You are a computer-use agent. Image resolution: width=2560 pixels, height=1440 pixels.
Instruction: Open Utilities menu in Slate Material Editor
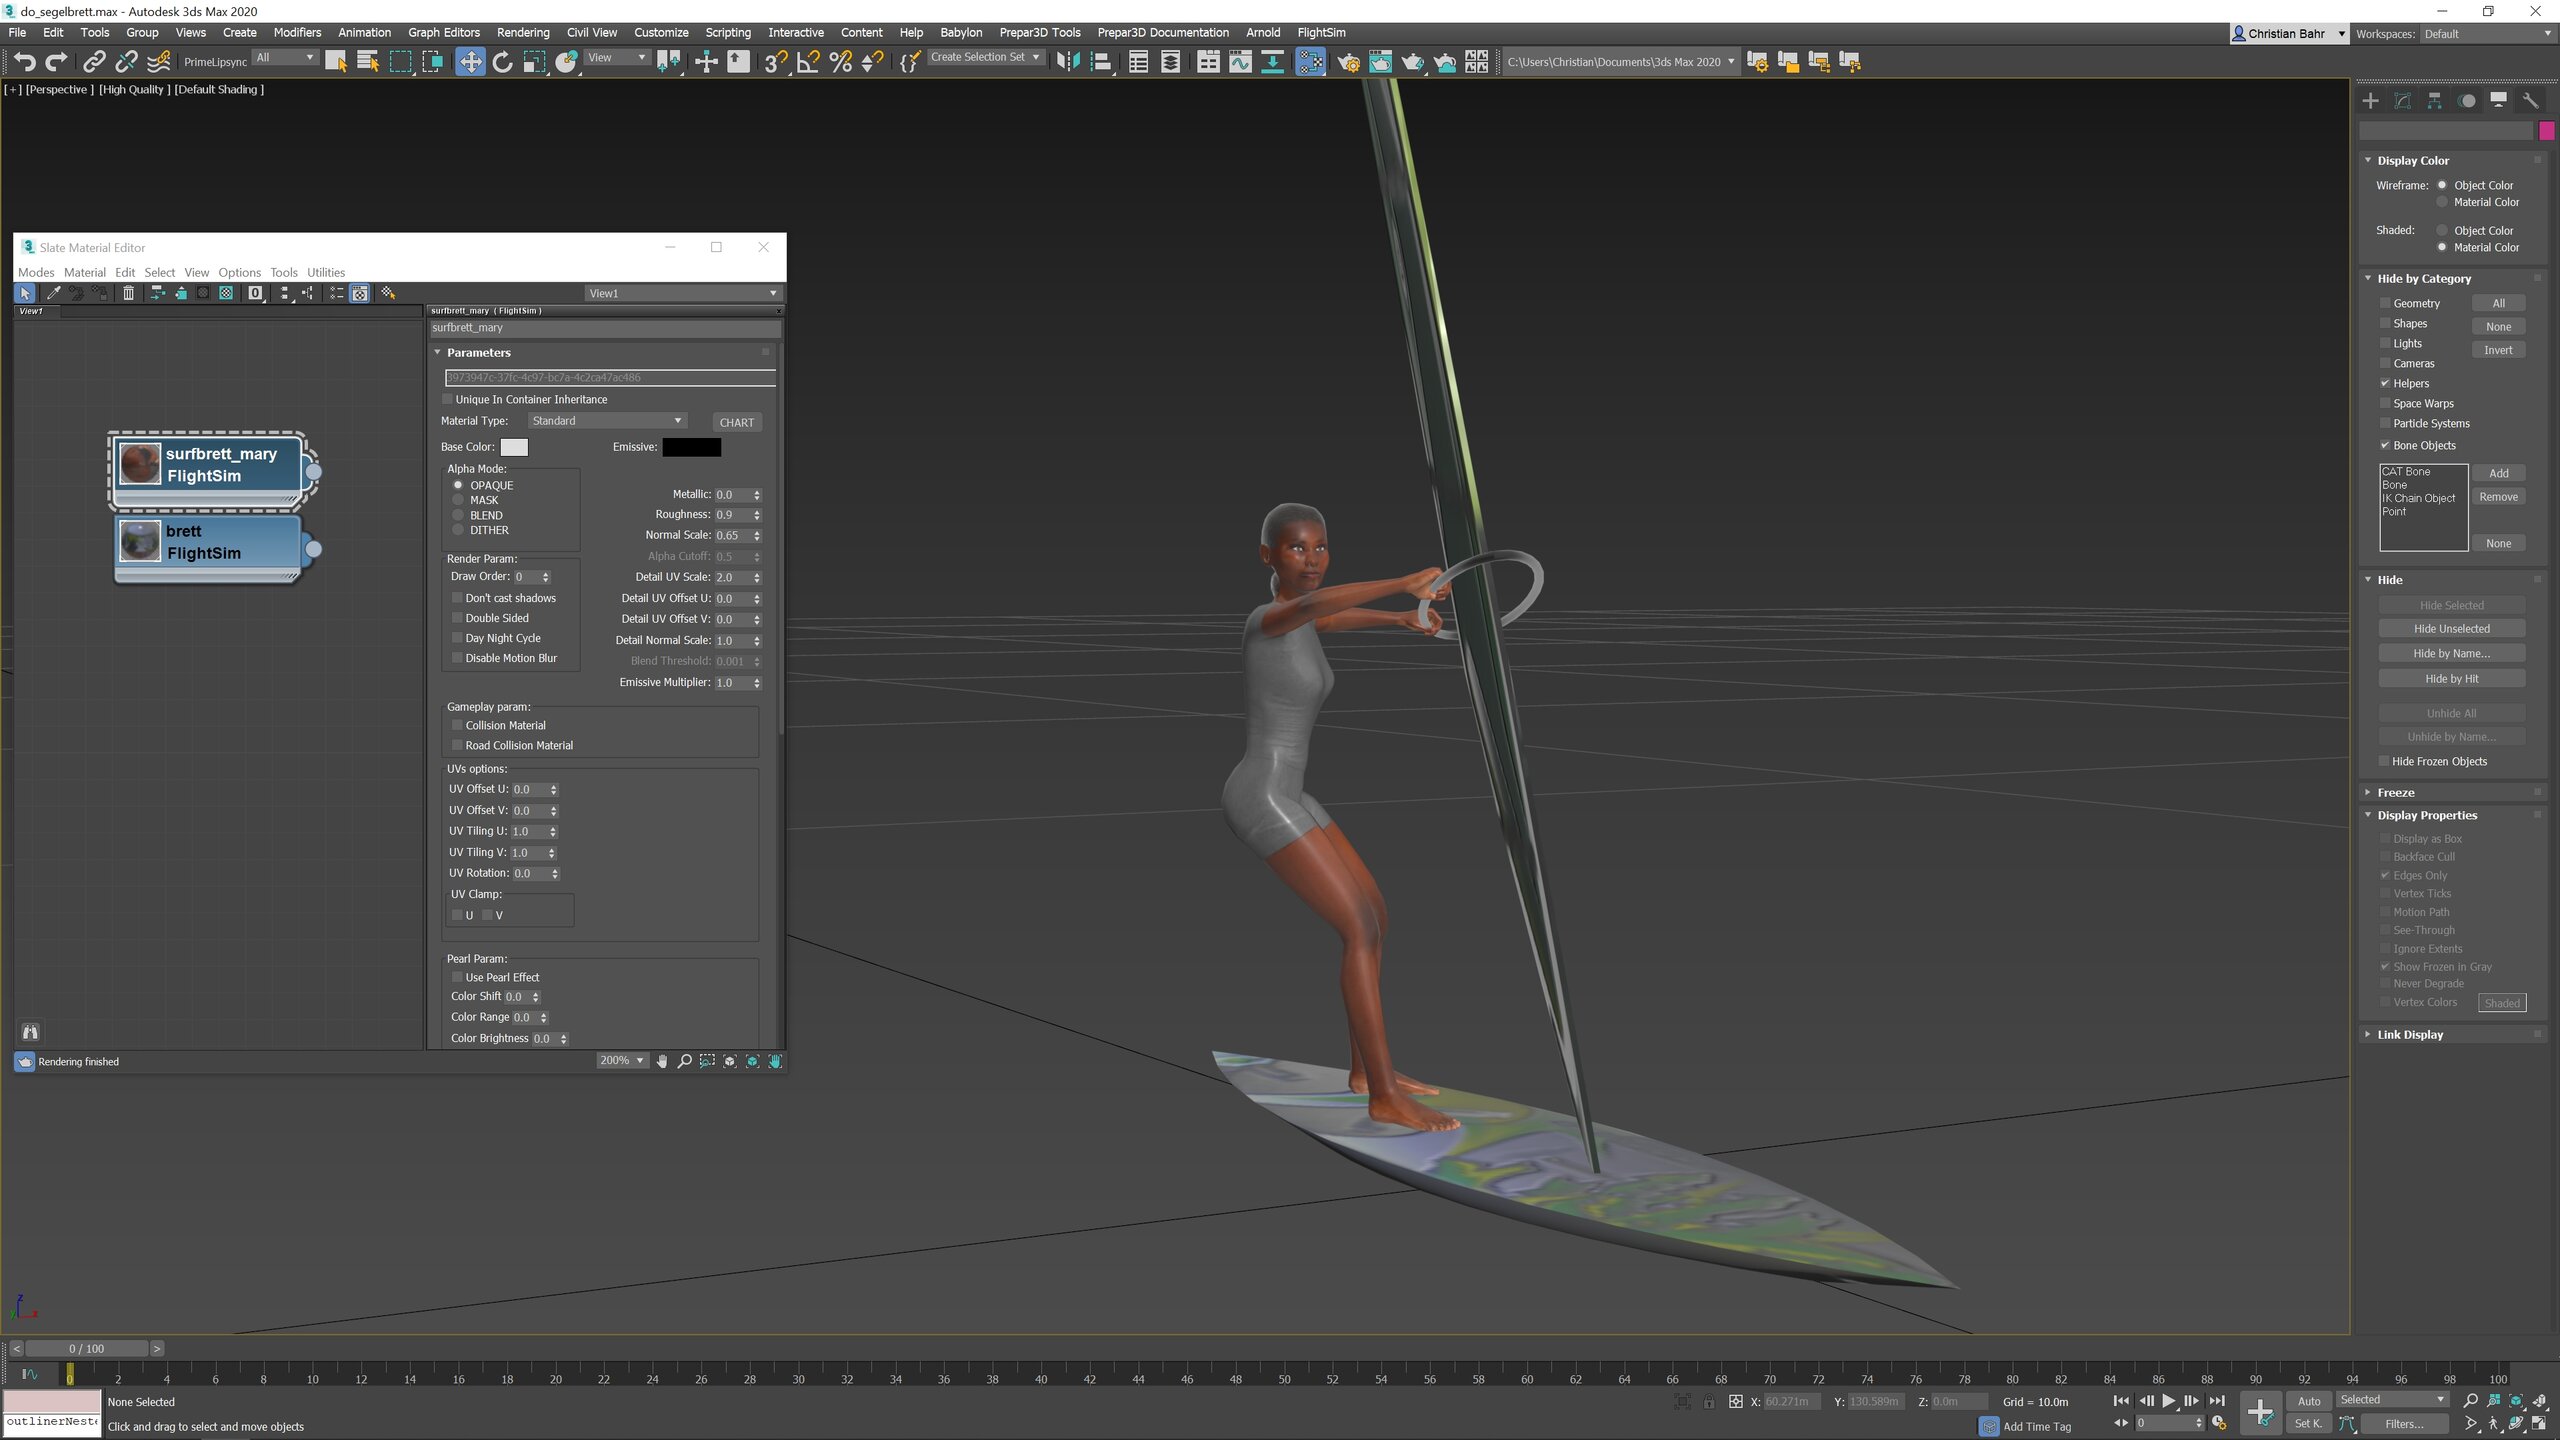[x=326, y=272]
